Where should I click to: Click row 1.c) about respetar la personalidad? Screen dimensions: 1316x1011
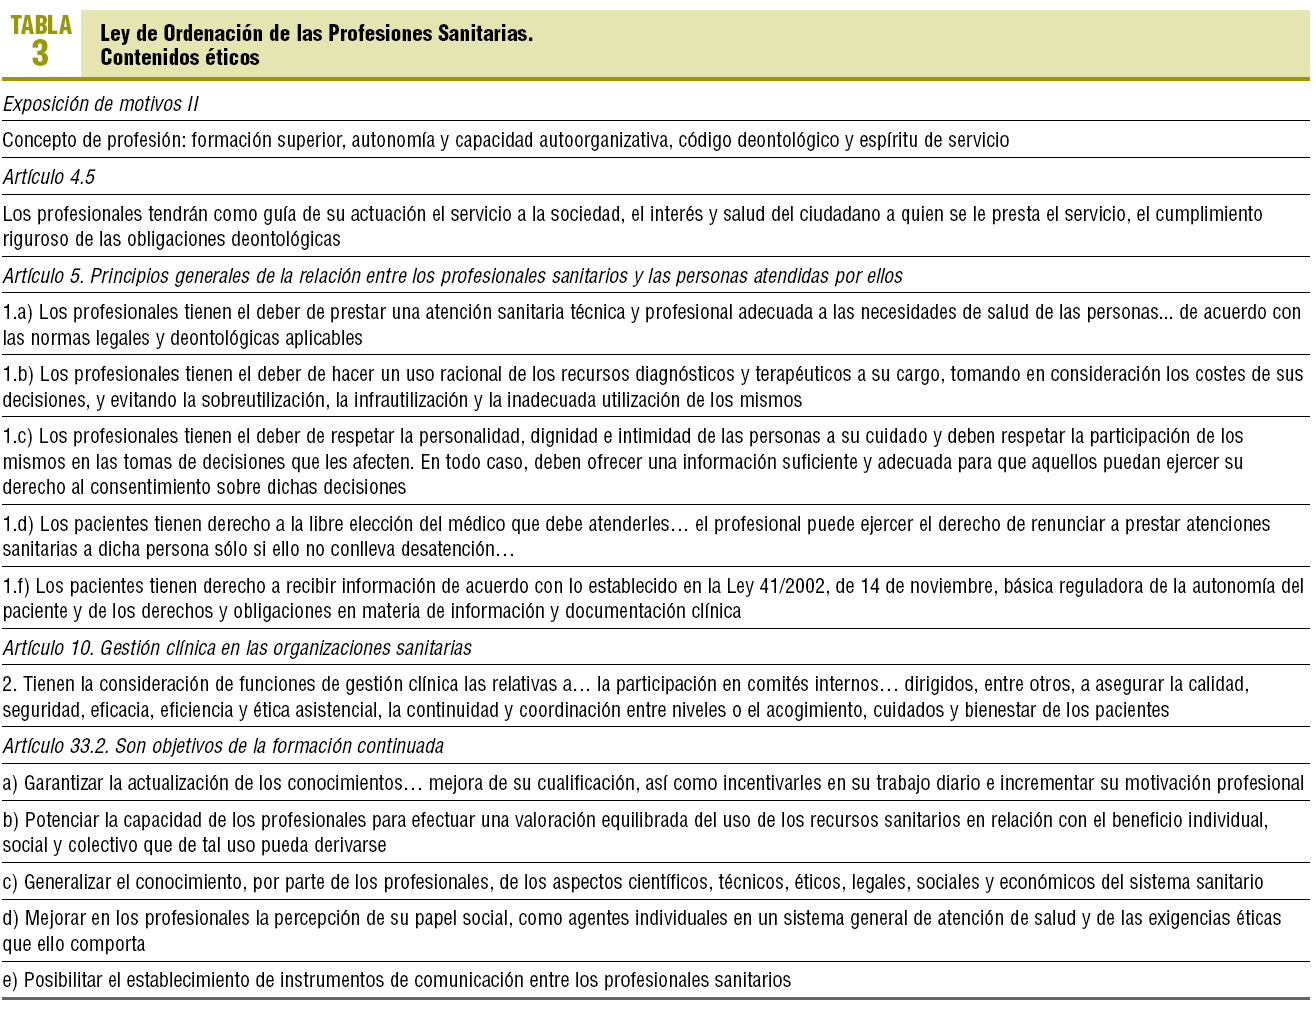[x=622, y=461]
